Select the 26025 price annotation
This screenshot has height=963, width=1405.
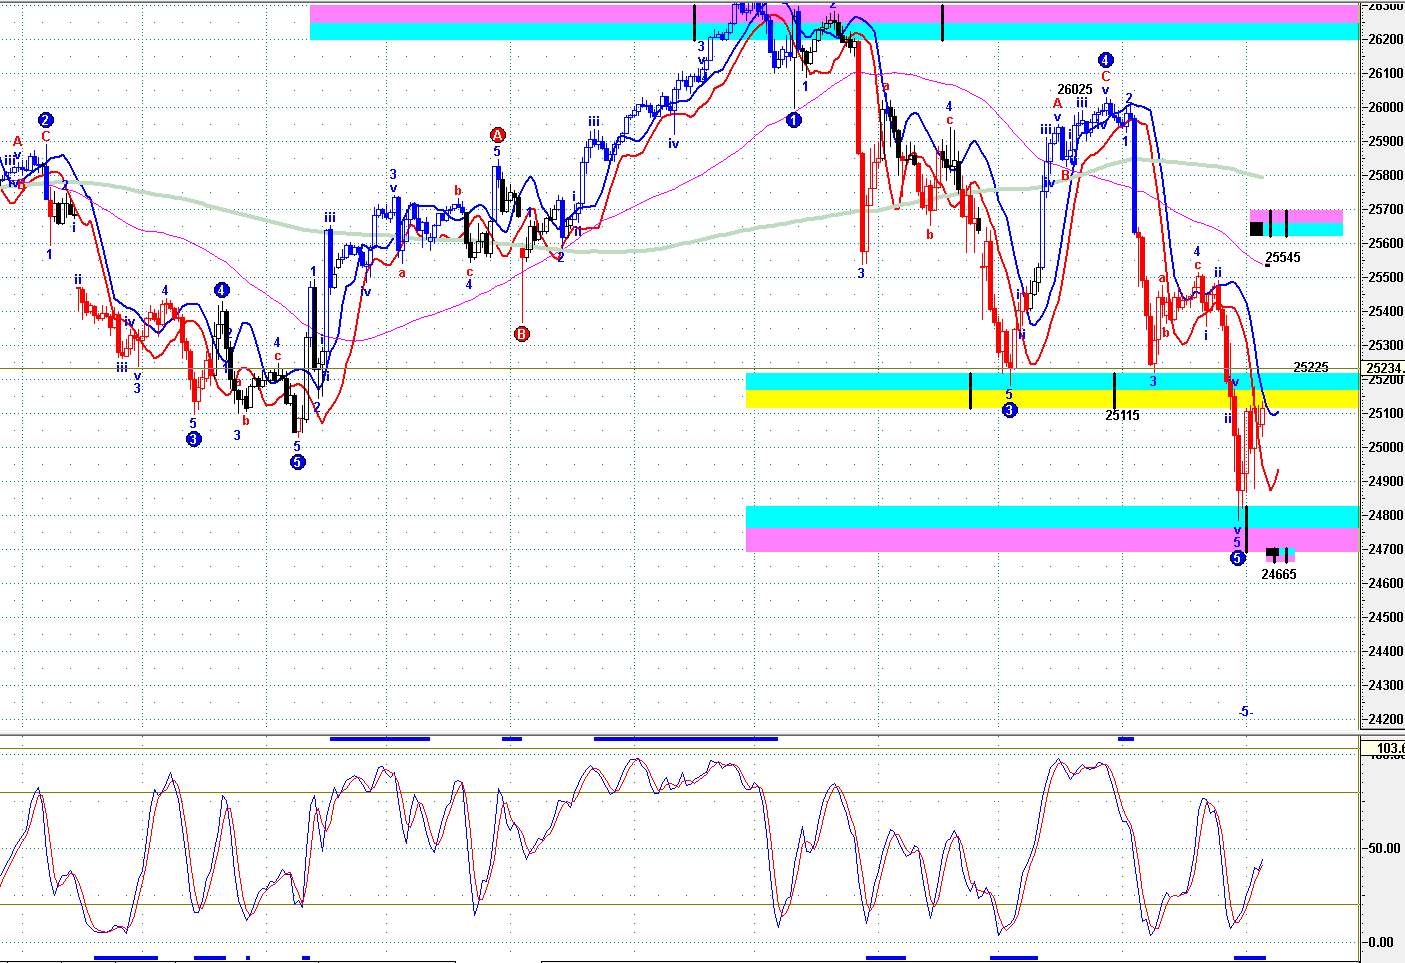pyautogui.click(x=1075, y=90)
